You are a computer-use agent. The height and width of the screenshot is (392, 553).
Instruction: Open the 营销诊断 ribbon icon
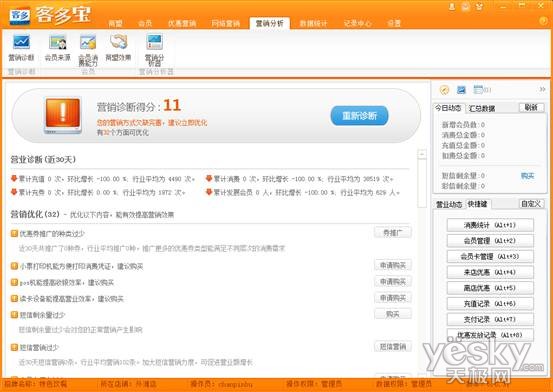21,48
